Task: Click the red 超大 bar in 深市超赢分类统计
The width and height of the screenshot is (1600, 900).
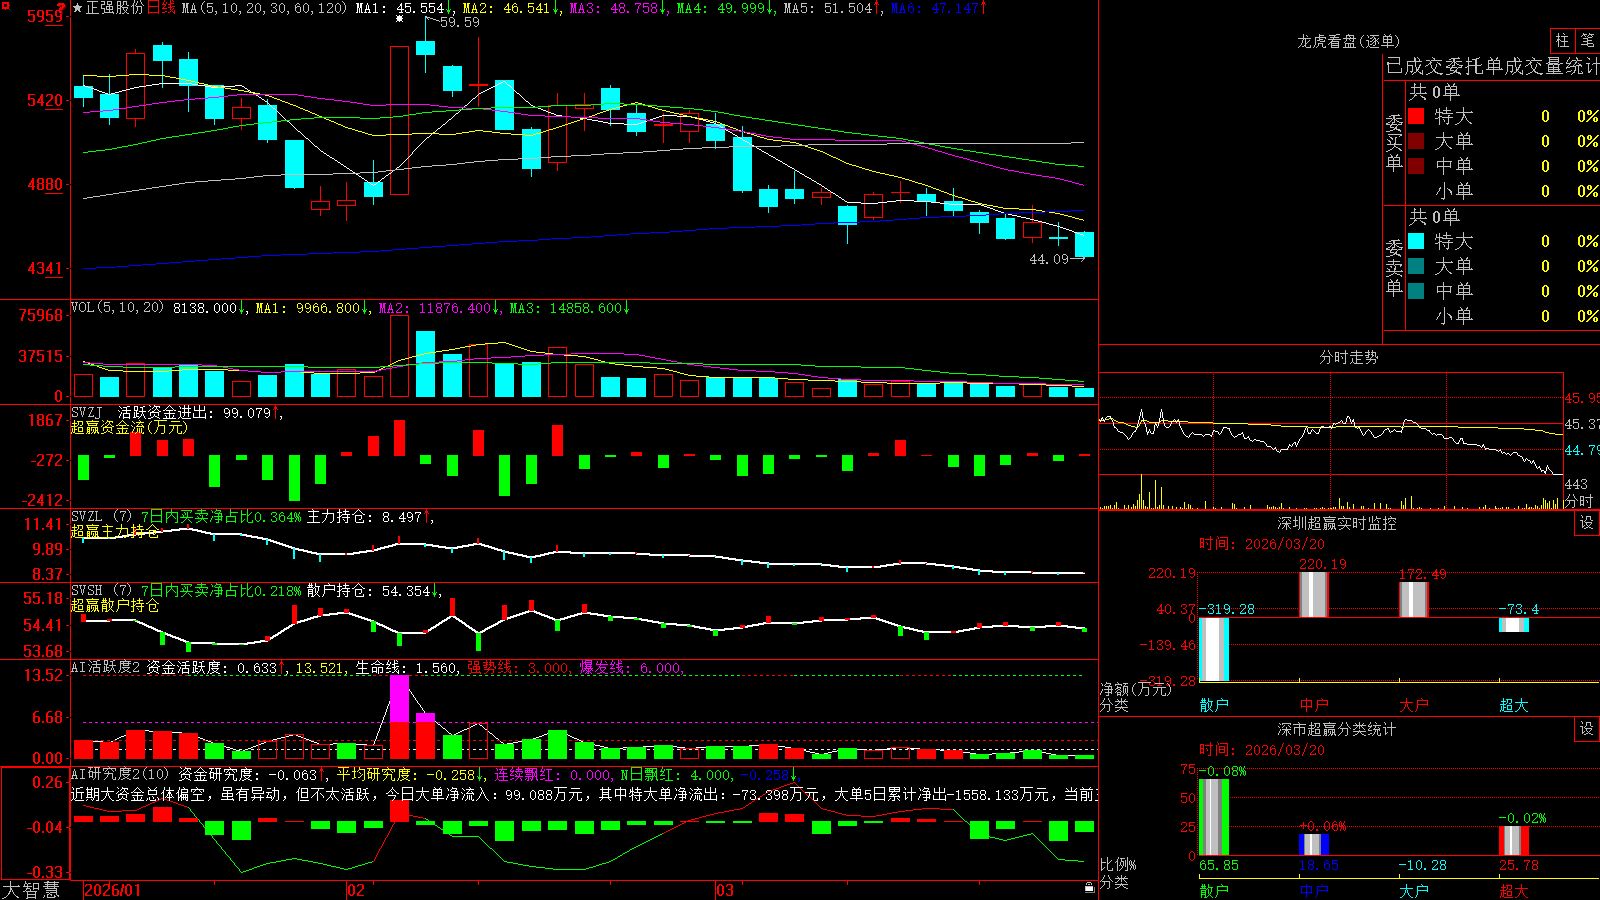Action: (x=1514, y=840)
